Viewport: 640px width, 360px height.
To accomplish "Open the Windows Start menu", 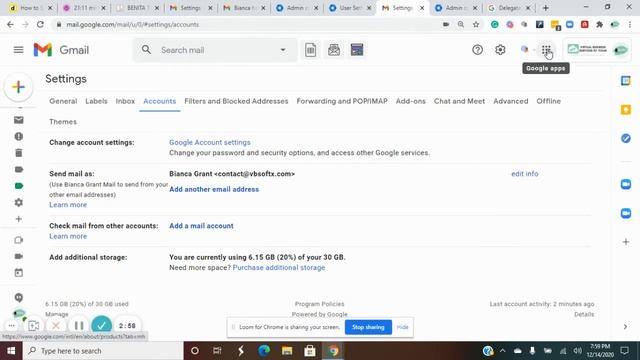I will tap(11, 351).
